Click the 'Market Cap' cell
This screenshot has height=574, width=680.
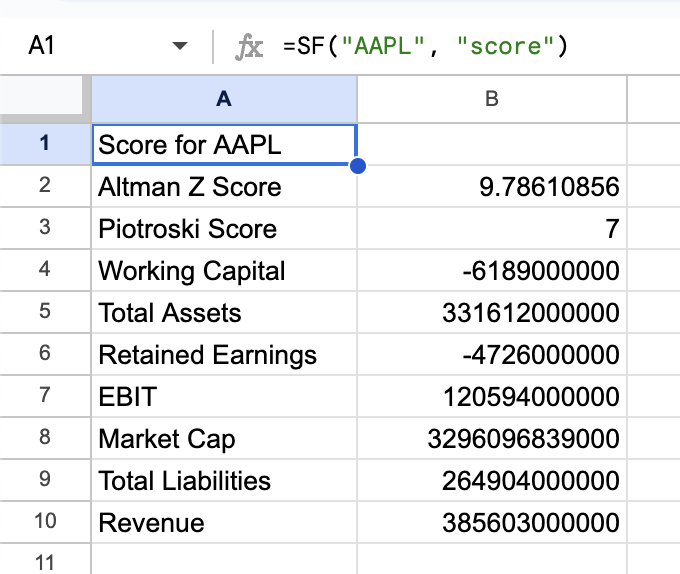point(224,439)
